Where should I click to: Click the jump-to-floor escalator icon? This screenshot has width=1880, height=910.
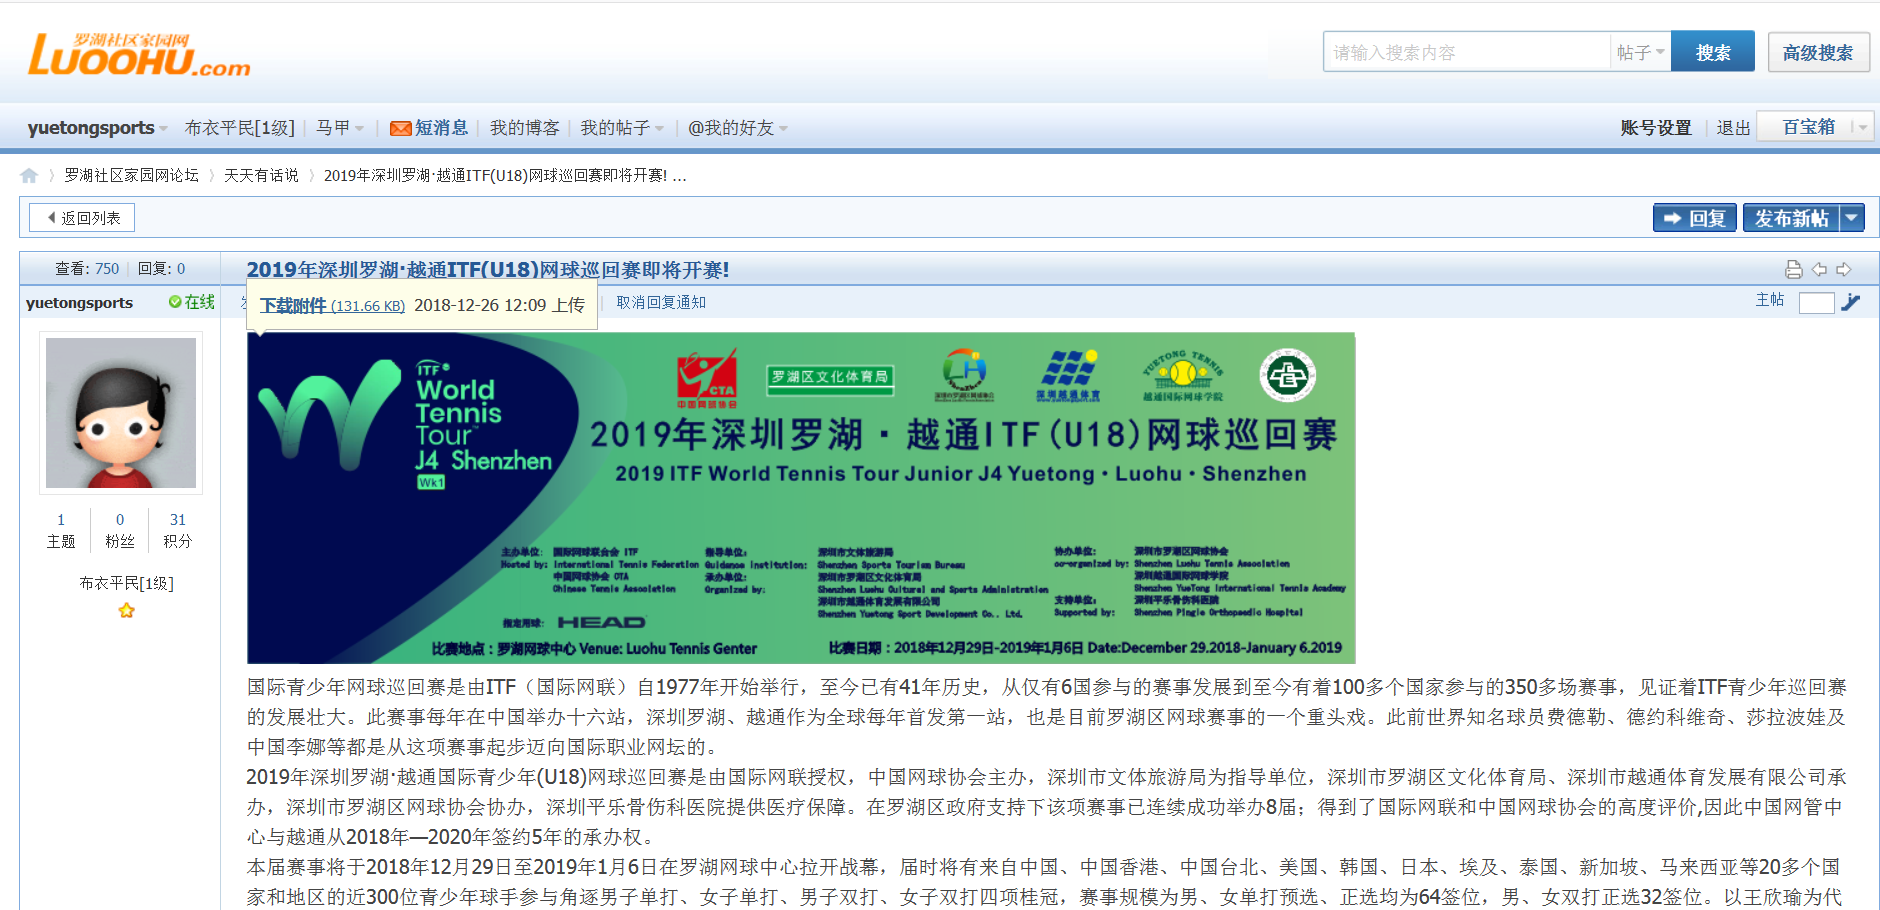[1851, 302]
